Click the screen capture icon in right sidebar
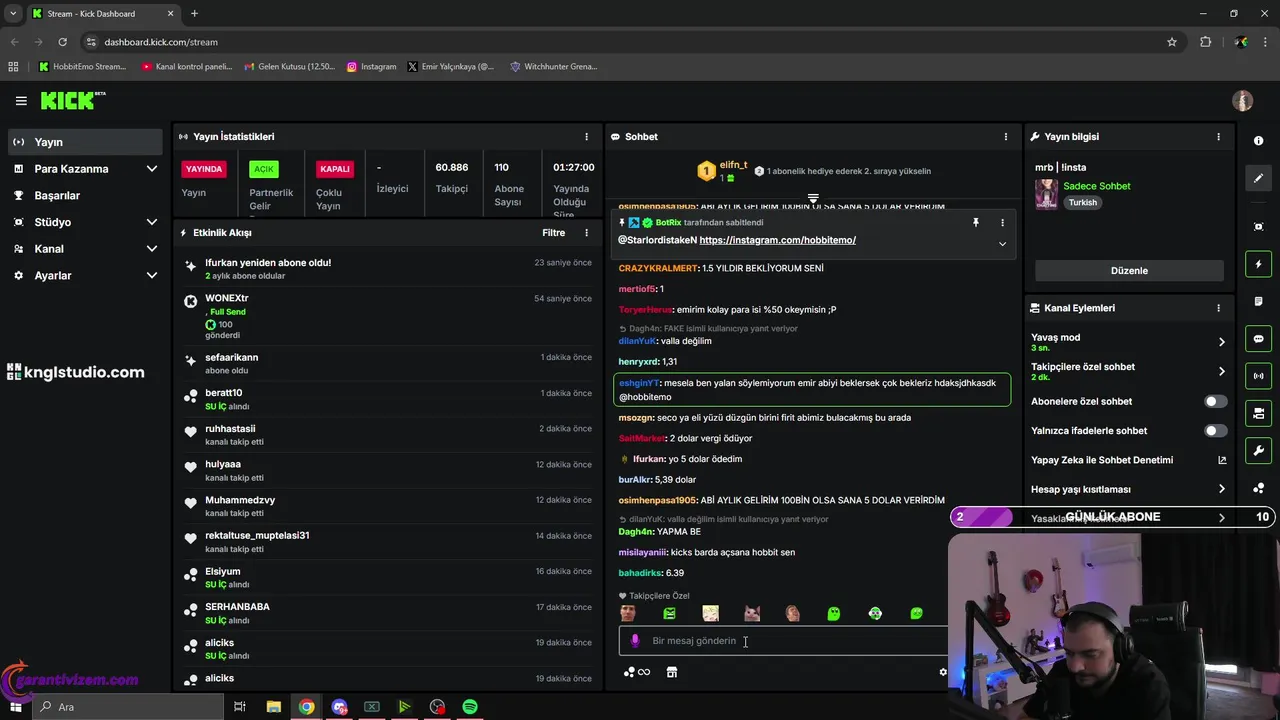Image resolution: width=1280 pixels, height=720 pixels. (1259, 227)
